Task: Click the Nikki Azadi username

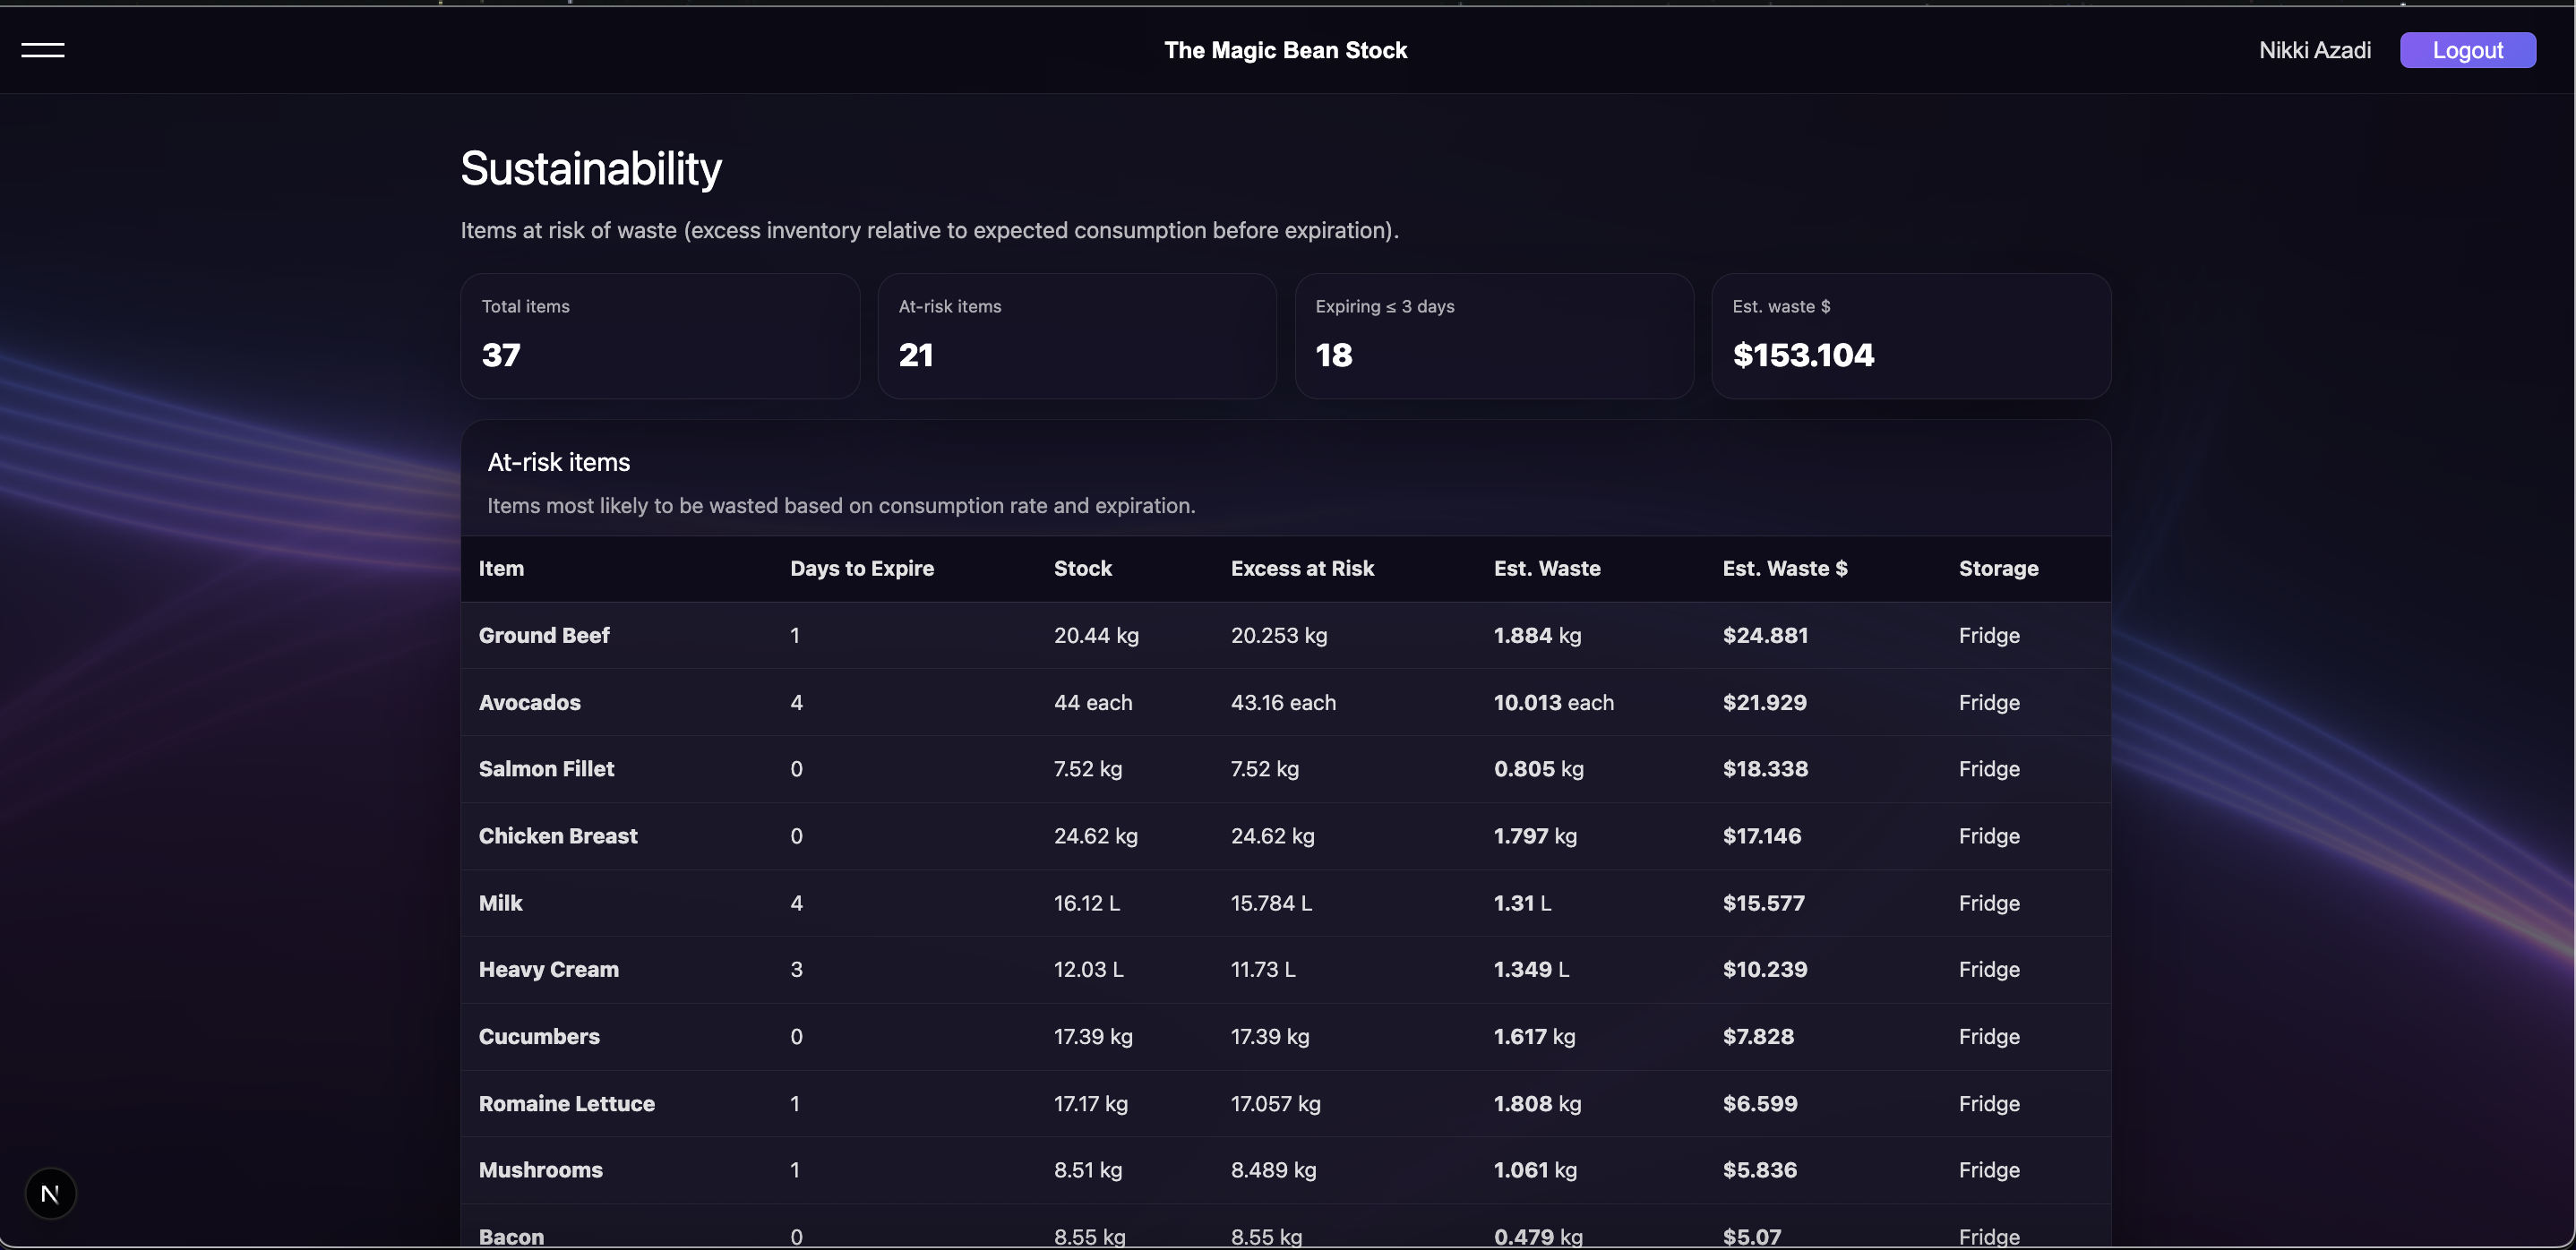Action: [x=2314, y=50]
